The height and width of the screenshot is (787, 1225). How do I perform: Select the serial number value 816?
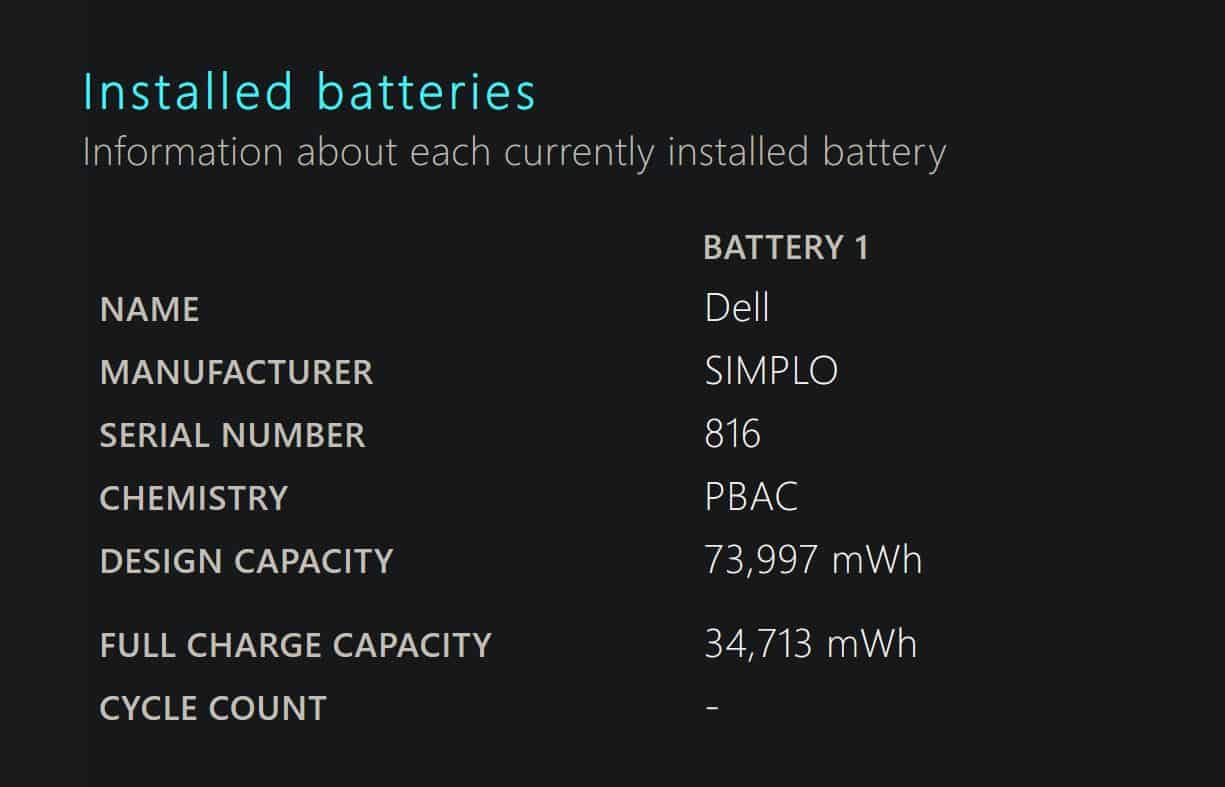coord(733,434)
